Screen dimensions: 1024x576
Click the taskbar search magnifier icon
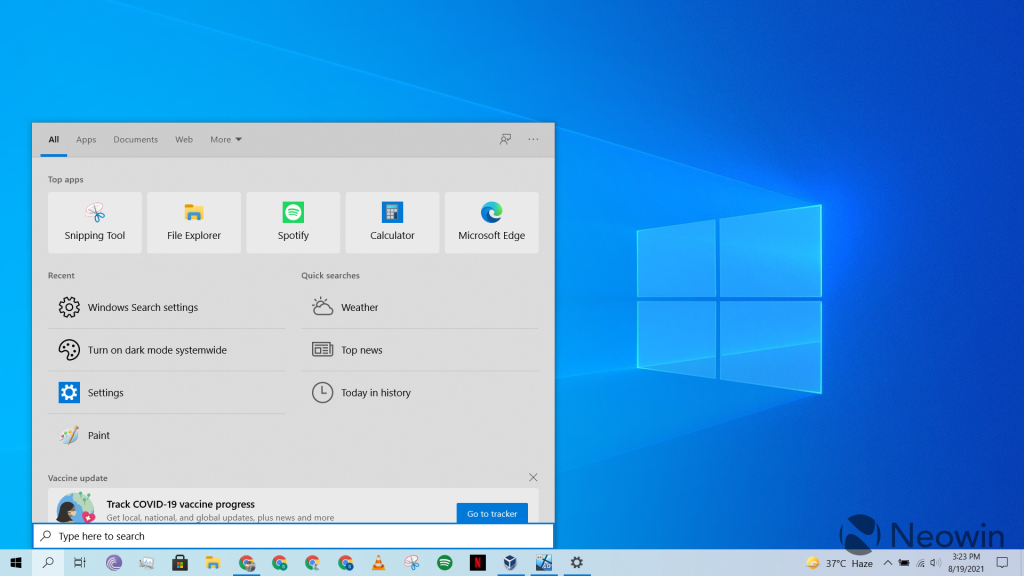coord(48,563)
